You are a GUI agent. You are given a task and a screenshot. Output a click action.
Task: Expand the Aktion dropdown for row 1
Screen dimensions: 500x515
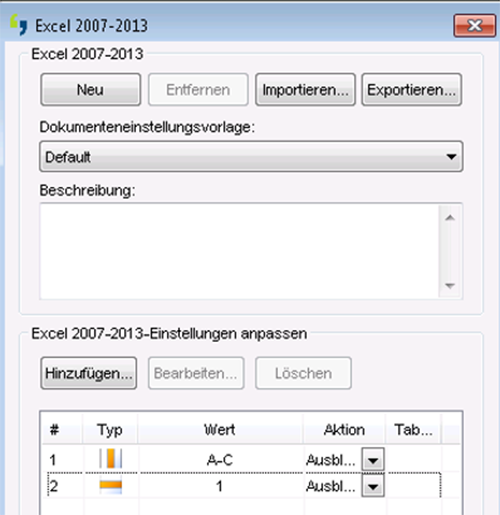coord(373,460)
